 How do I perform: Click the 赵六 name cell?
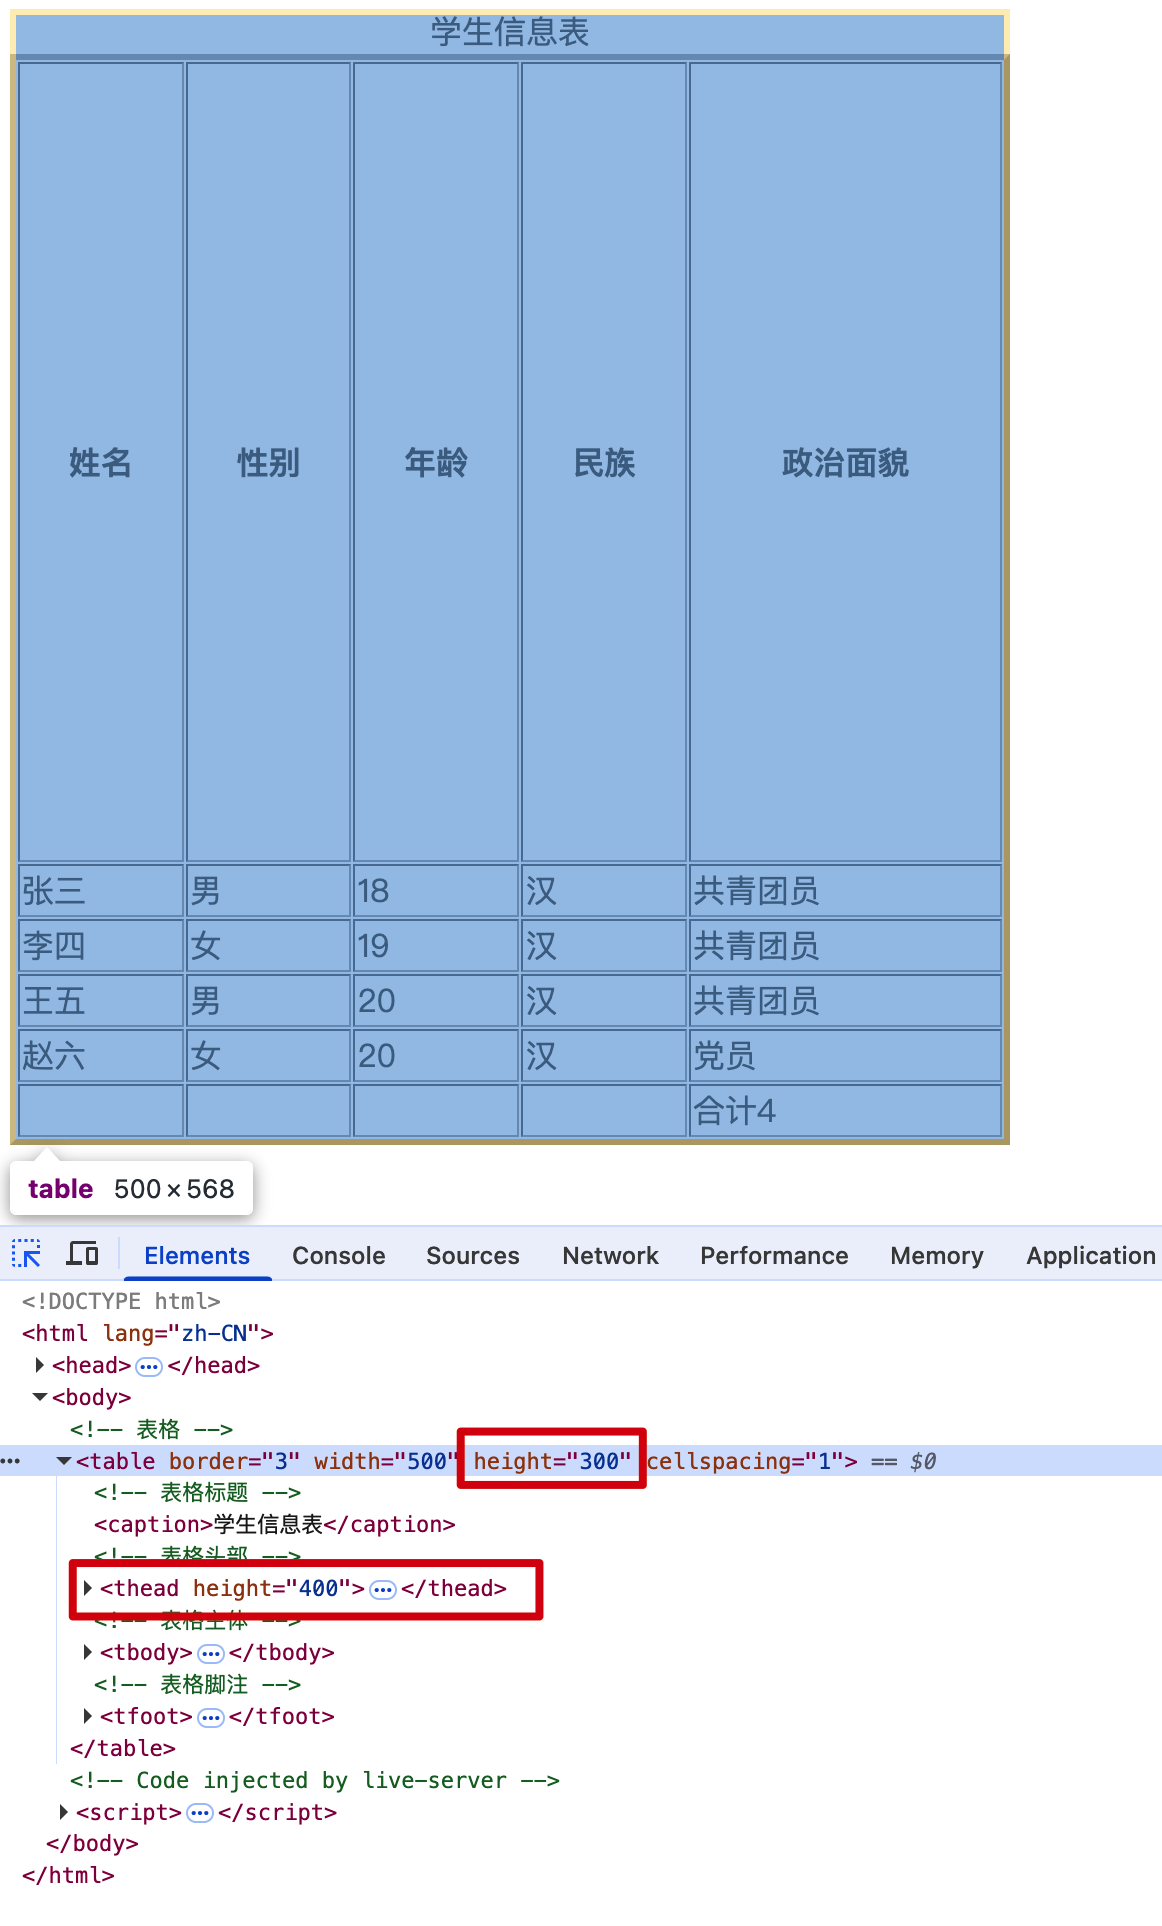(x=101, y=1056)
